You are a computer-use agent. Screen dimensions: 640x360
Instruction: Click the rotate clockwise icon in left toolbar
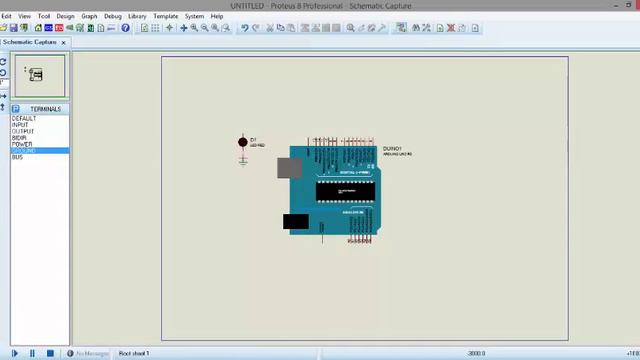coord(3,62)
